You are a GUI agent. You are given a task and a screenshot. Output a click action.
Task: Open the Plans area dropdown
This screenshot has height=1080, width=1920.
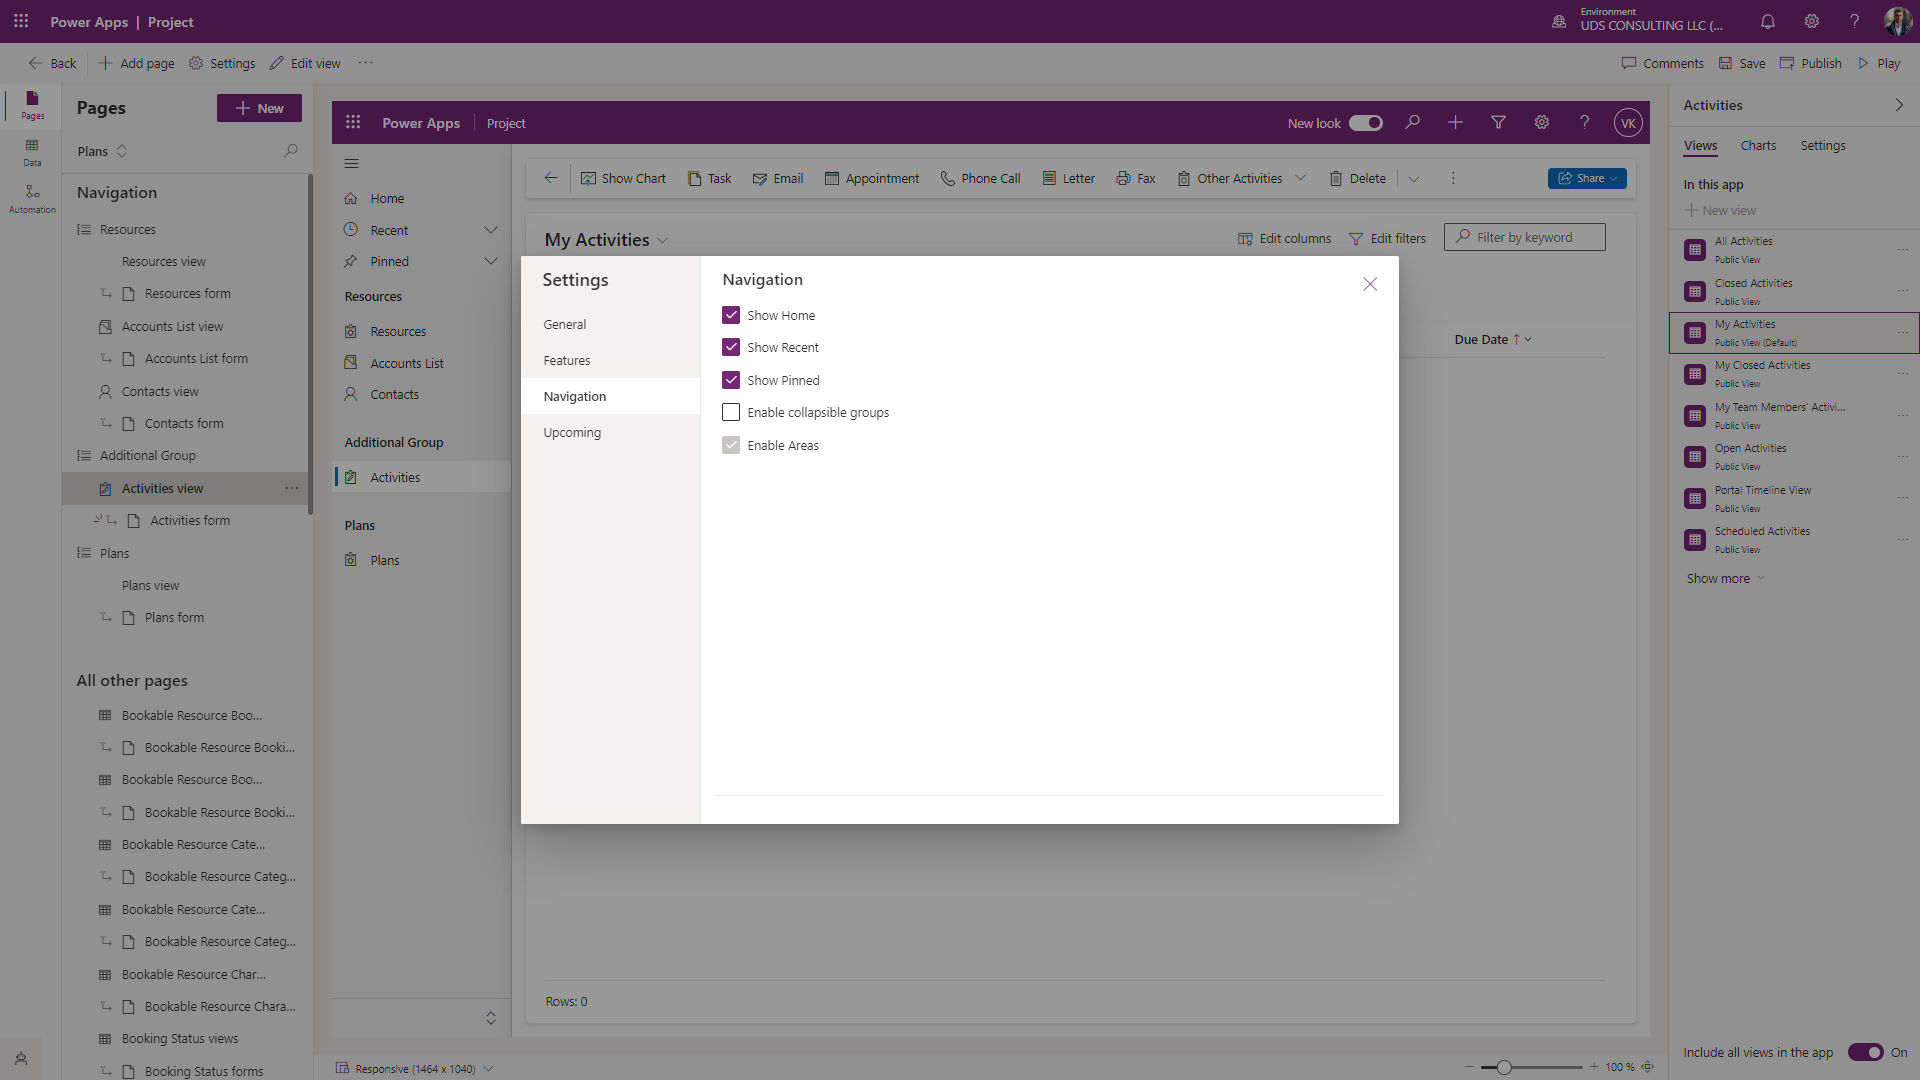pos(103,151)
